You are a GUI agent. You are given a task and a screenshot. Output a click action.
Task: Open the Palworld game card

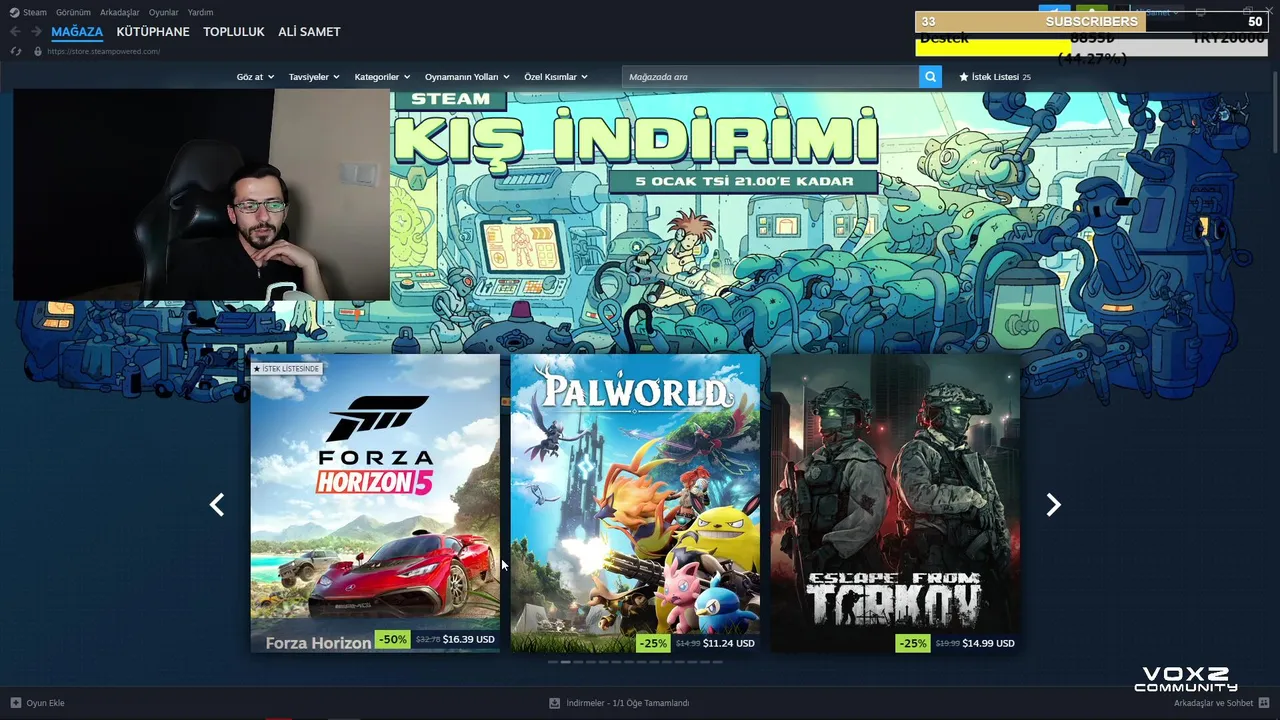[x=635, y=503]
